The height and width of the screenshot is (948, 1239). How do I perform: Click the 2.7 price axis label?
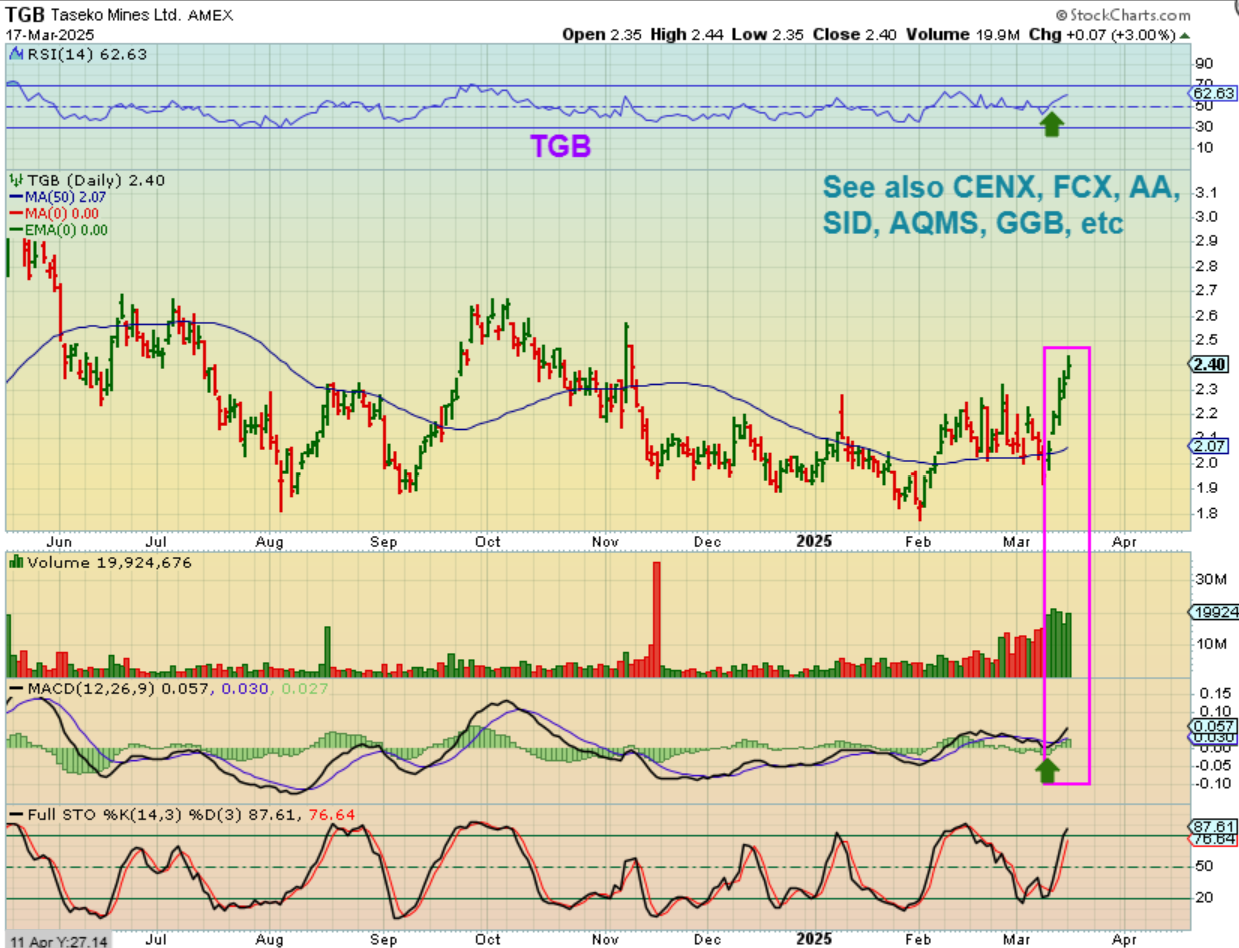point(1205,291)
